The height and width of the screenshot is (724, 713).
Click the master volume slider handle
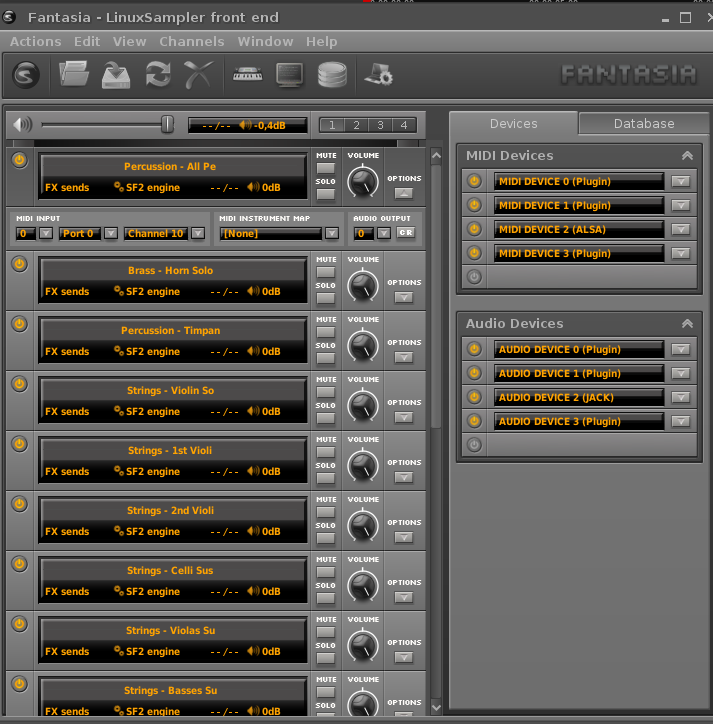pos(167,125)
